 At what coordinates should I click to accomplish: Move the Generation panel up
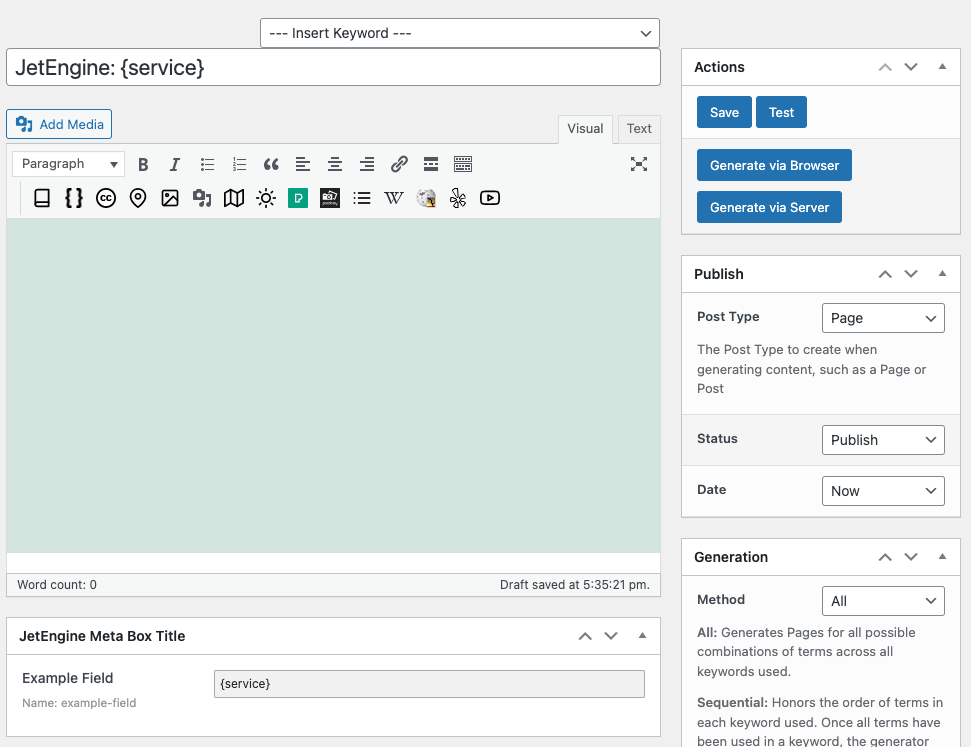click(886, 557)
